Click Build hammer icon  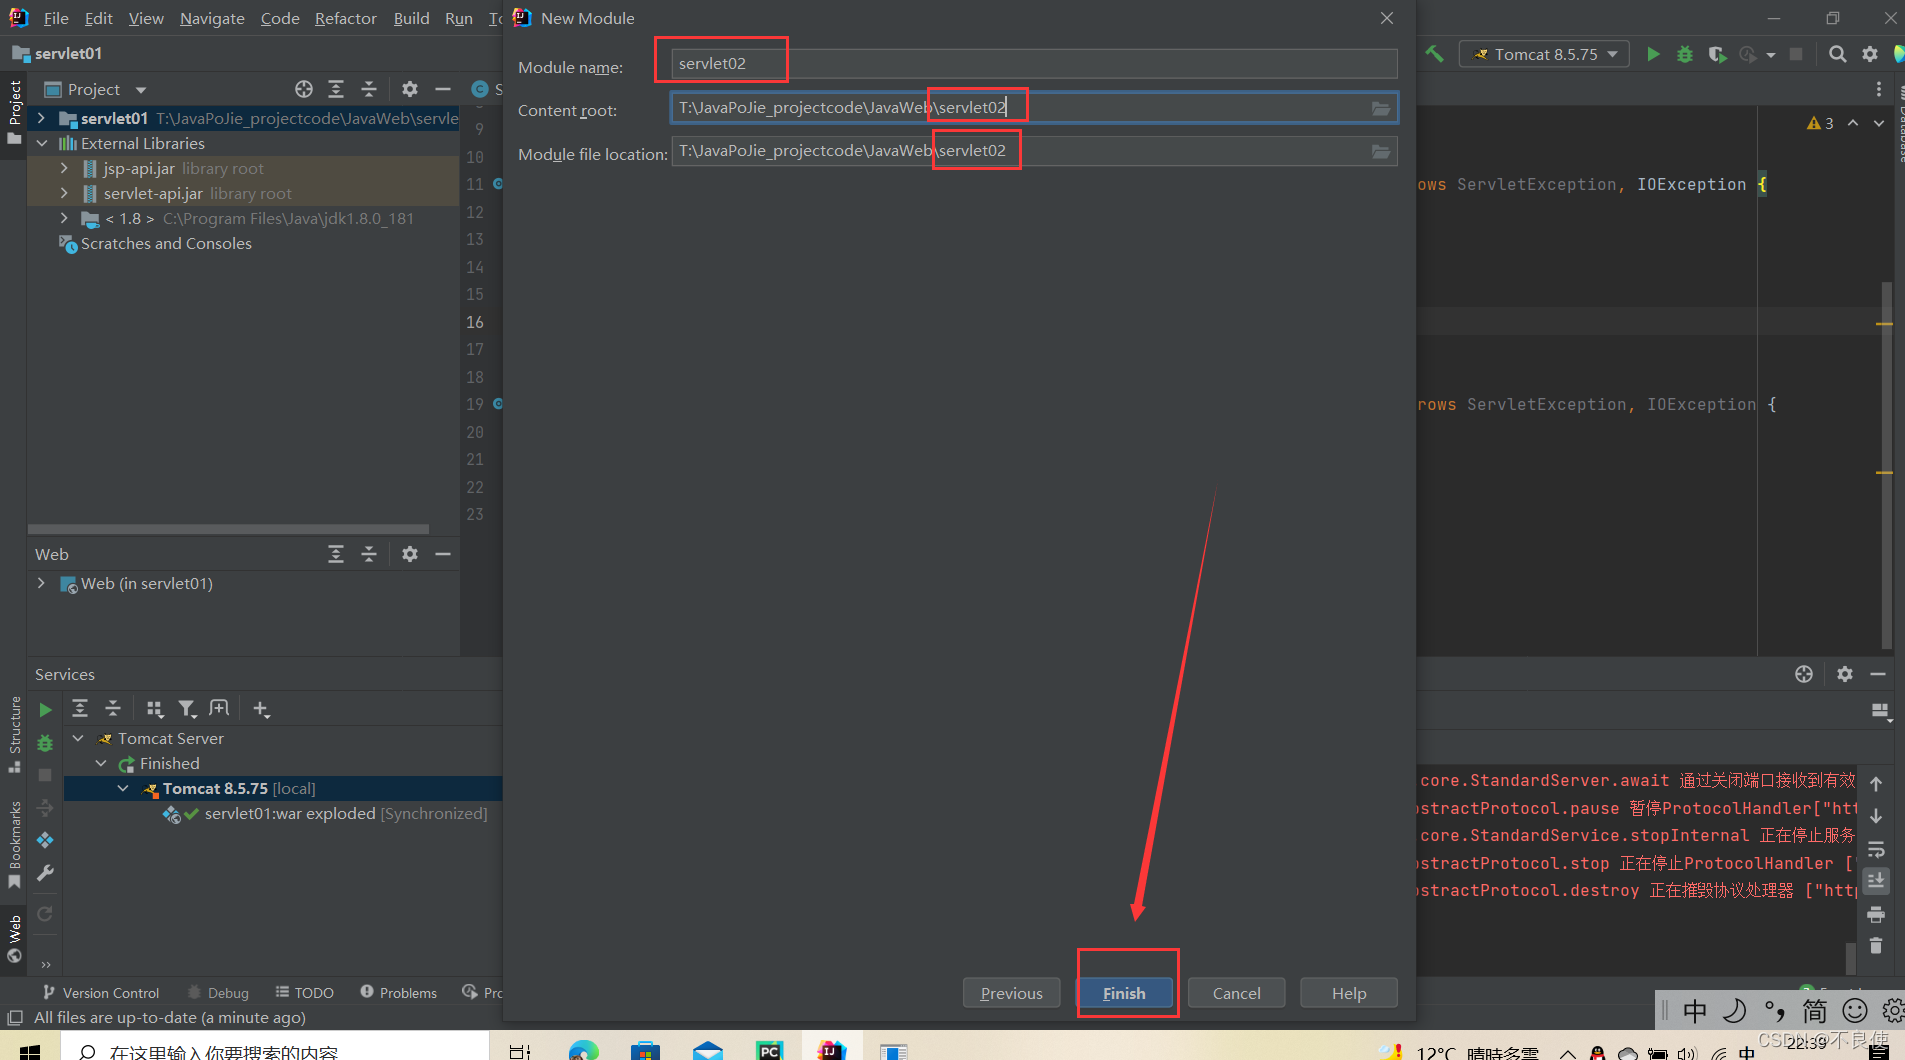1435,54
